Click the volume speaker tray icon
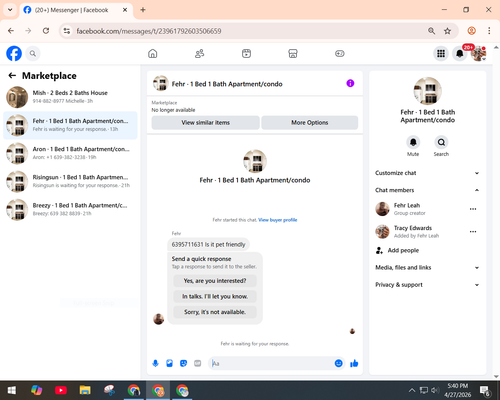Screen dimensions: 500x400 click(434, 390)
